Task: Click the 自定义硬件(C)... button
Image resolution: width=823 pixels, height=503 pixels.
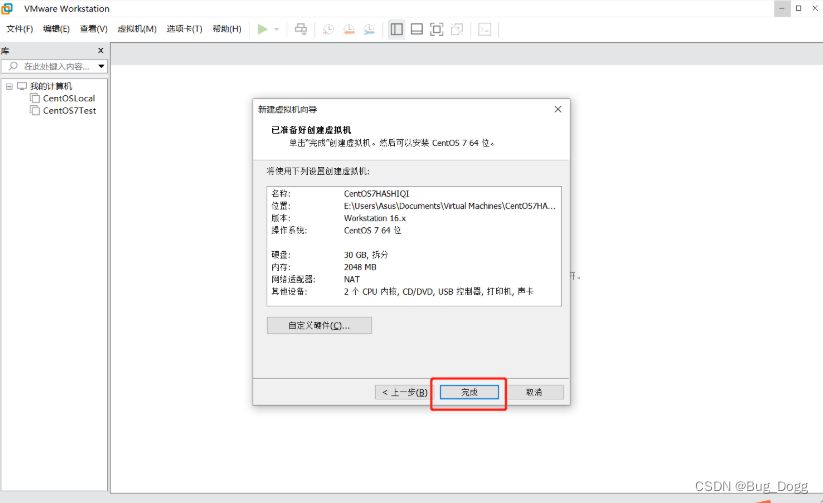Action: pos(319,326)
